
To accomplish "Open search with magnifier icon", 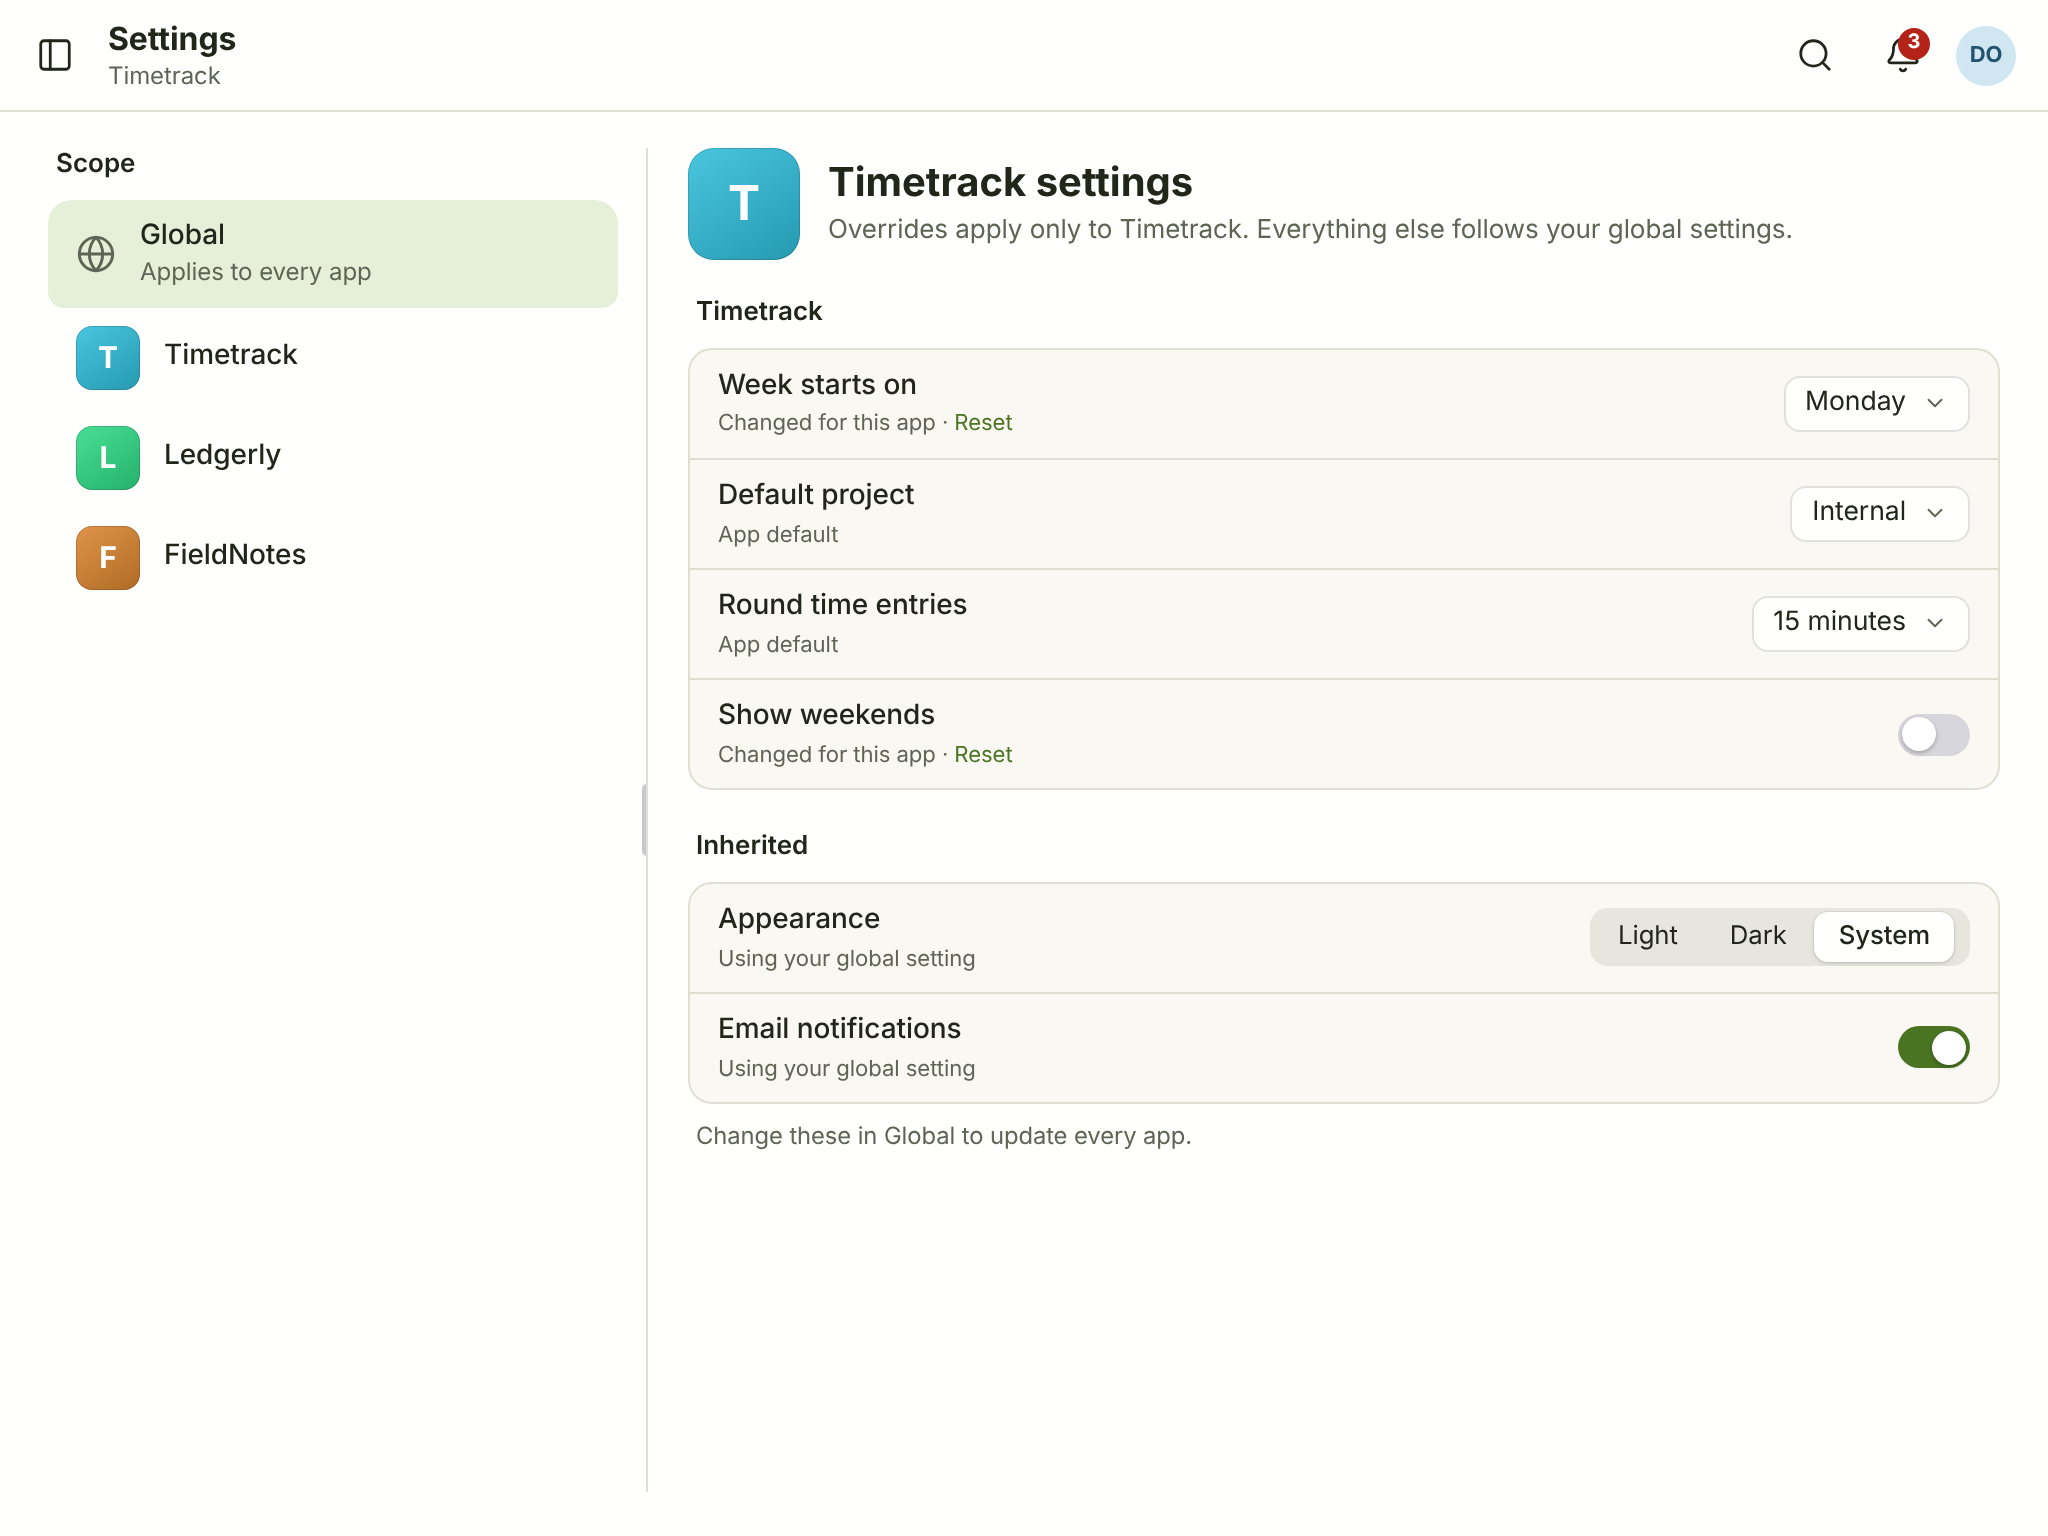I will tap(1814, 55).
